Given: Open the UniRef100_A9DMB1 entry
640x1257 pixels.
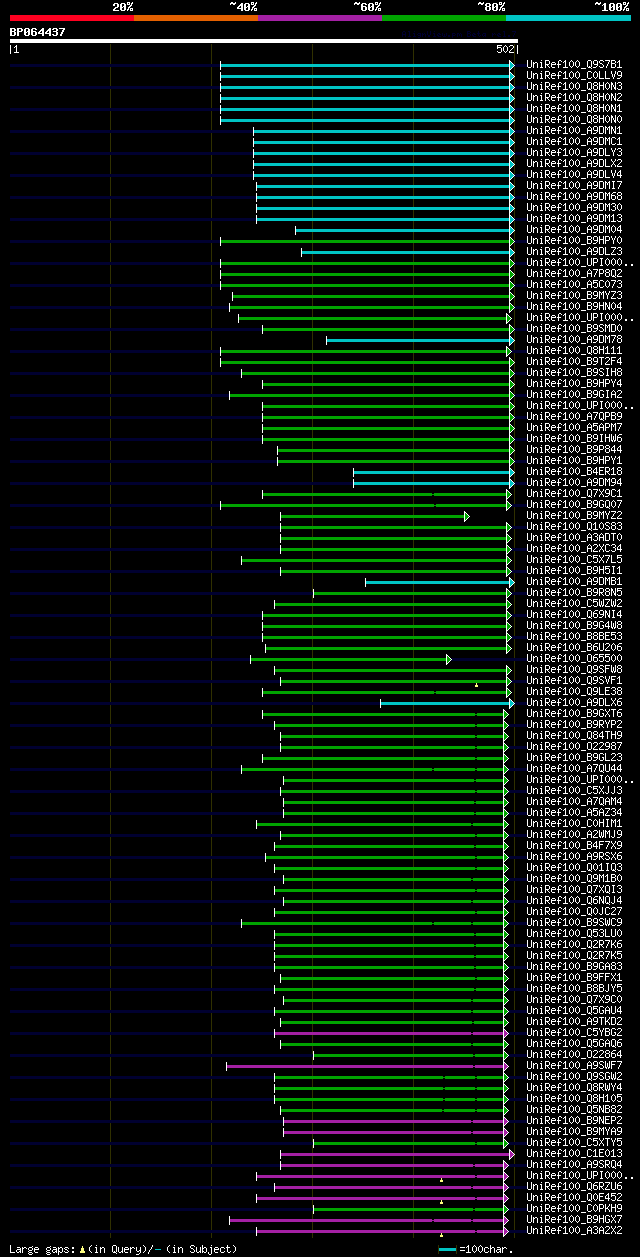Looking at the screenshot, I should (574, 581).
